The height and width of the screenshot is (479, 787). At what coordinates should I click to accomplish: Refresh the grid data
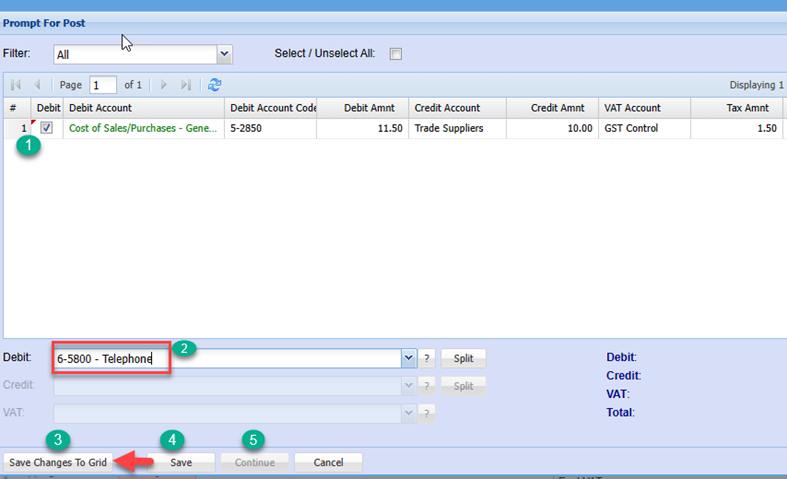[214, 85]
